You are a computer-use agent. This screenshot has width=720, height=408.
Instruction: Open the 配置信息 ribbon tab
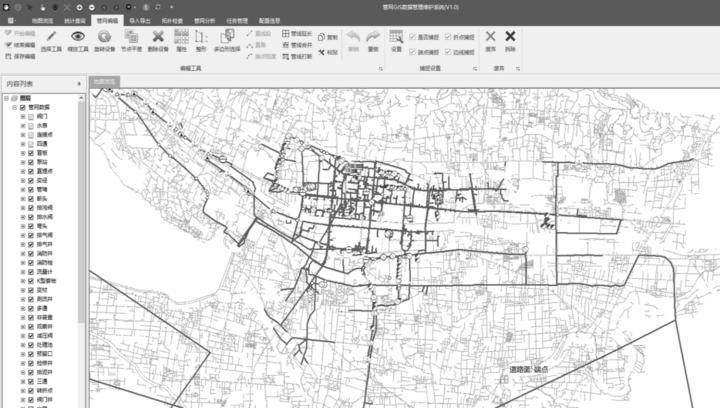pyautogui.click(x=270, y=21)
